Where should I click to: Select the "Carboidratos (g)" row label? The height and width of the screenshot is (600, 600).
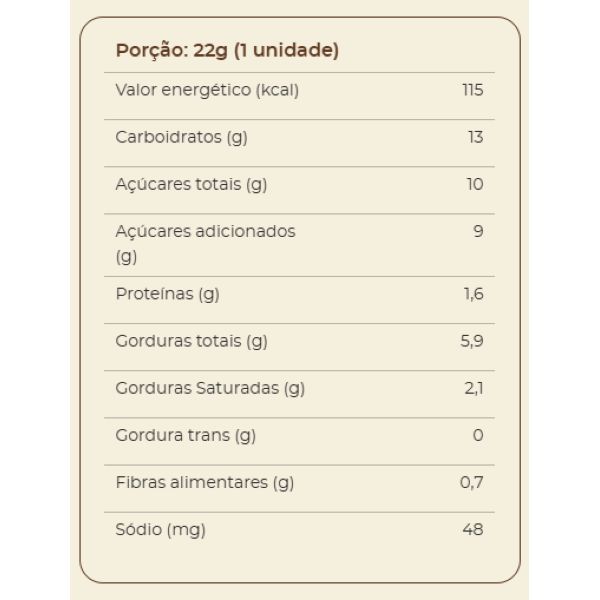(181, 137)
